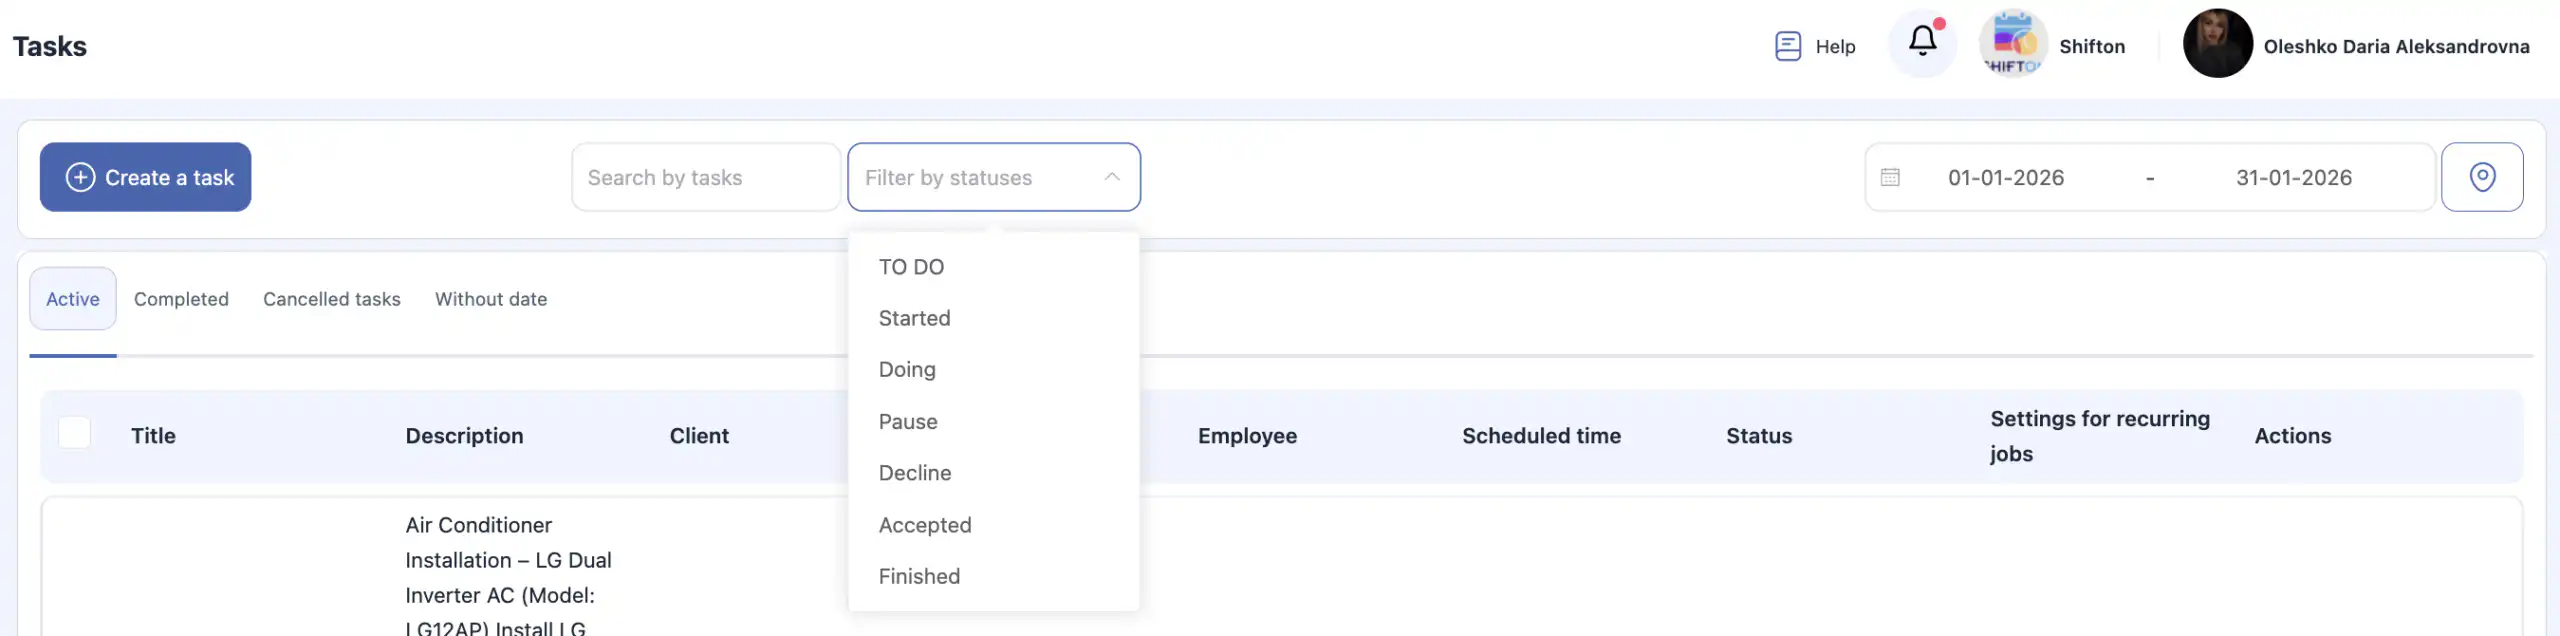The height and width of the screenshot is (636, 2560).
Task: Switch to the Completed tab
Action: click(x=181, y=299)
